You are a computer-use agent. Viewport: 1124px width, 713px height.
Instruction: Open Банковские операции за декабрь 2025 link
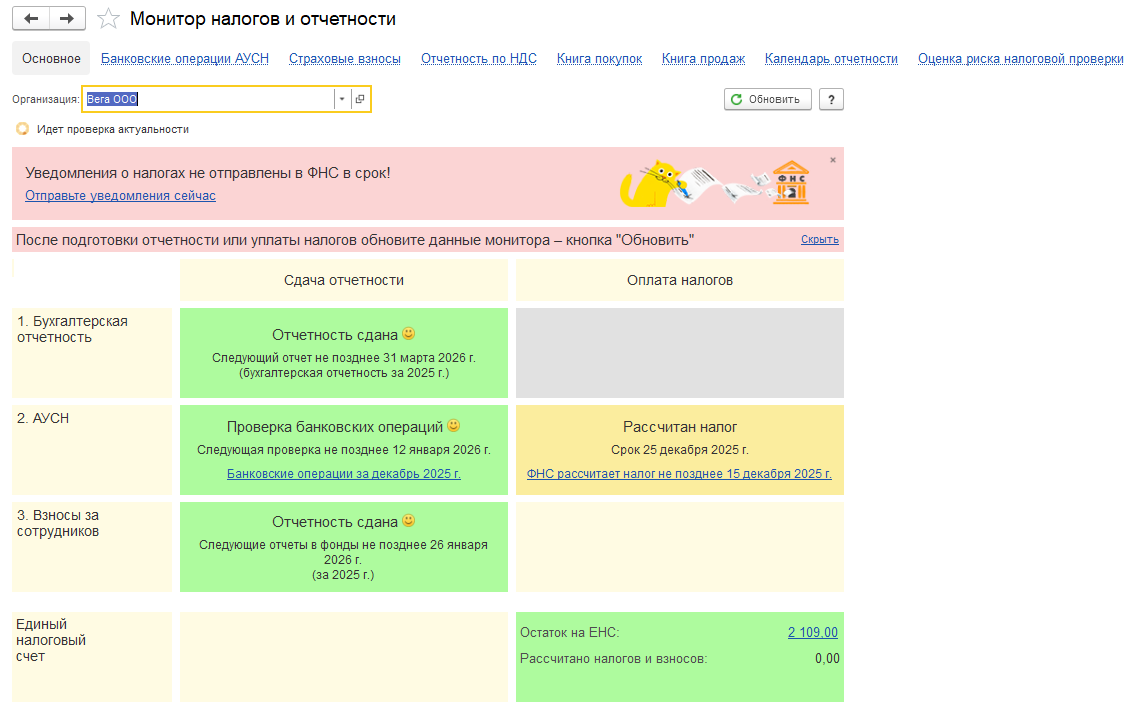(343, 473)
